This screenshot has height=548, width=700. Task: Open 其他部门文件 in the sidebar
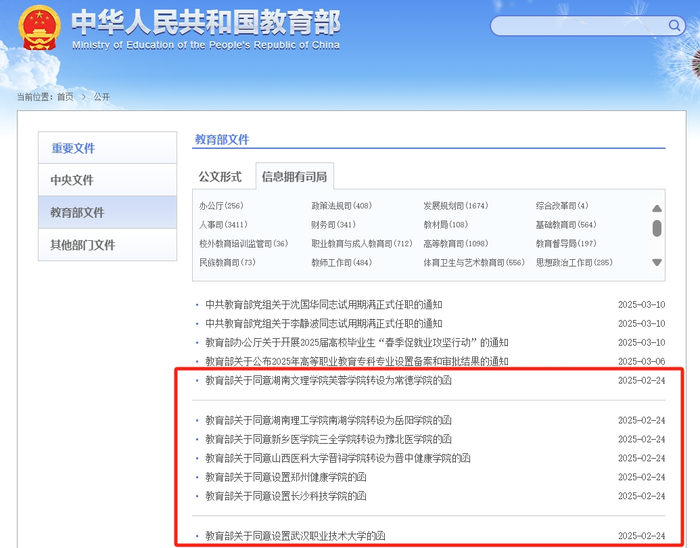108,245
